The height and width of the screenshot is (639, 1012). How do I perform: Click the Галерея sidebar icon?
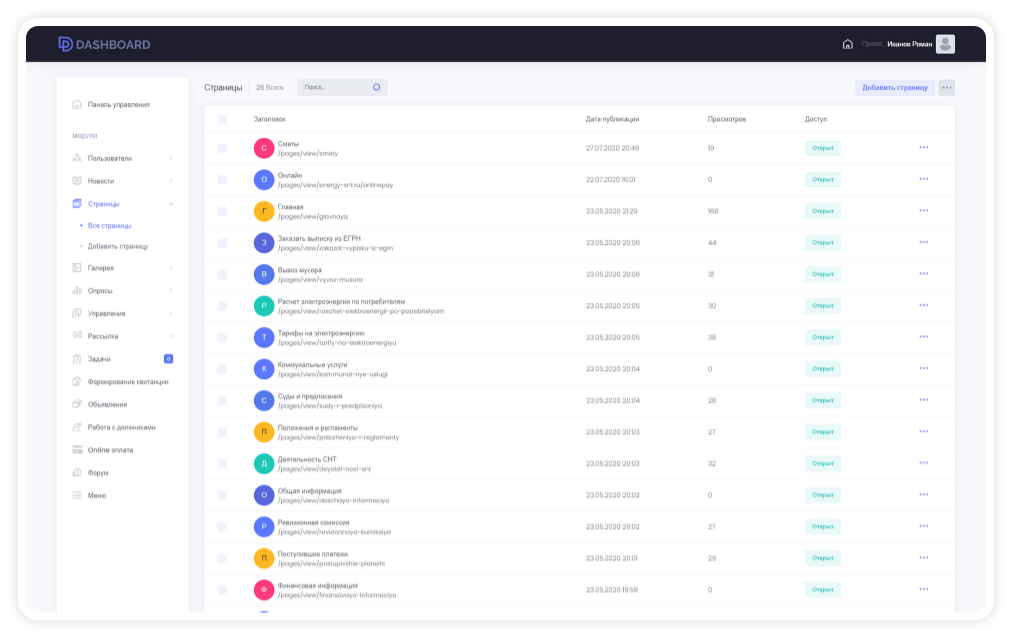click(x=77, y=268)
